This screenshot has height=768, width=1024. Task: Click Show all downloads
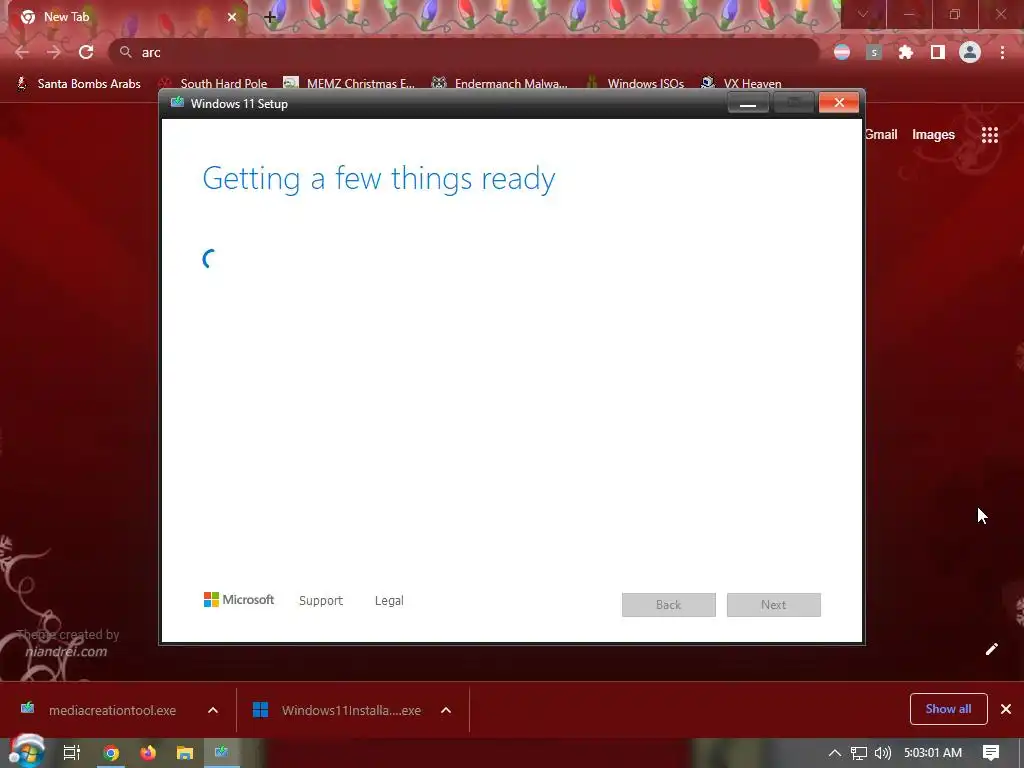pyautogui.click(x=948, y=709)
